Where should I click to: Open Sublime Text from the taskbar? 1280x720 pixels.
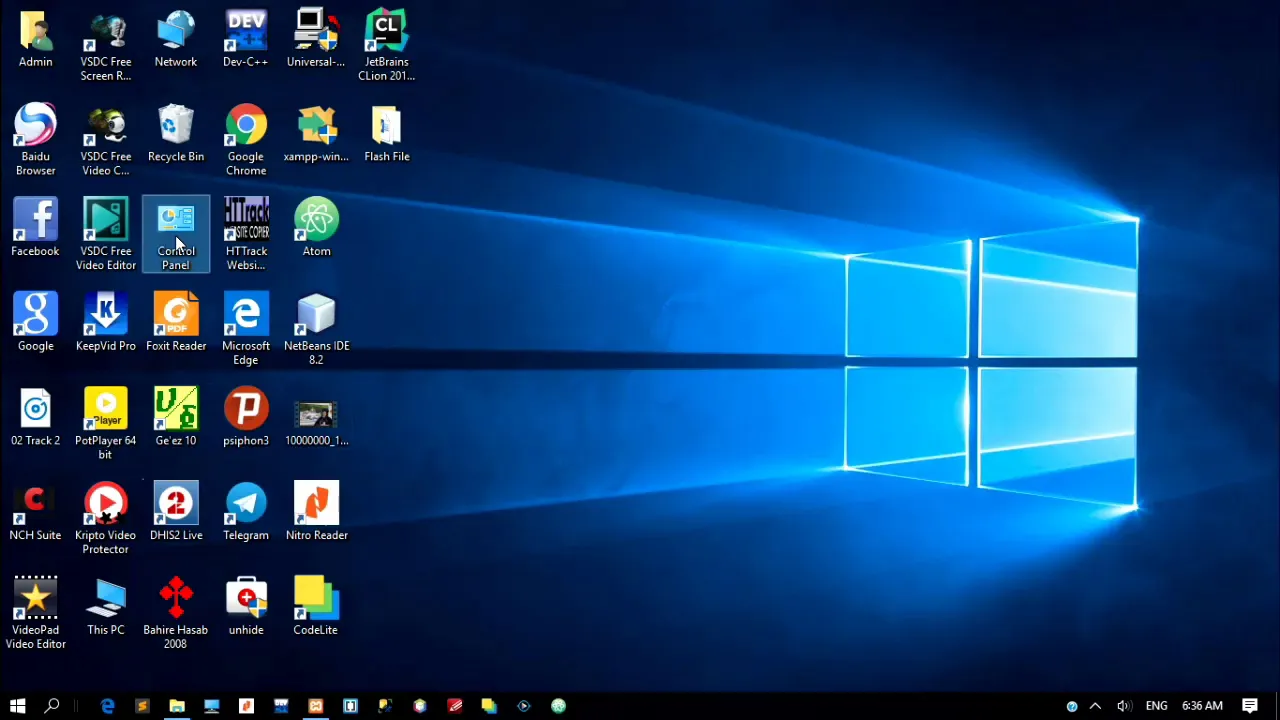142,706
